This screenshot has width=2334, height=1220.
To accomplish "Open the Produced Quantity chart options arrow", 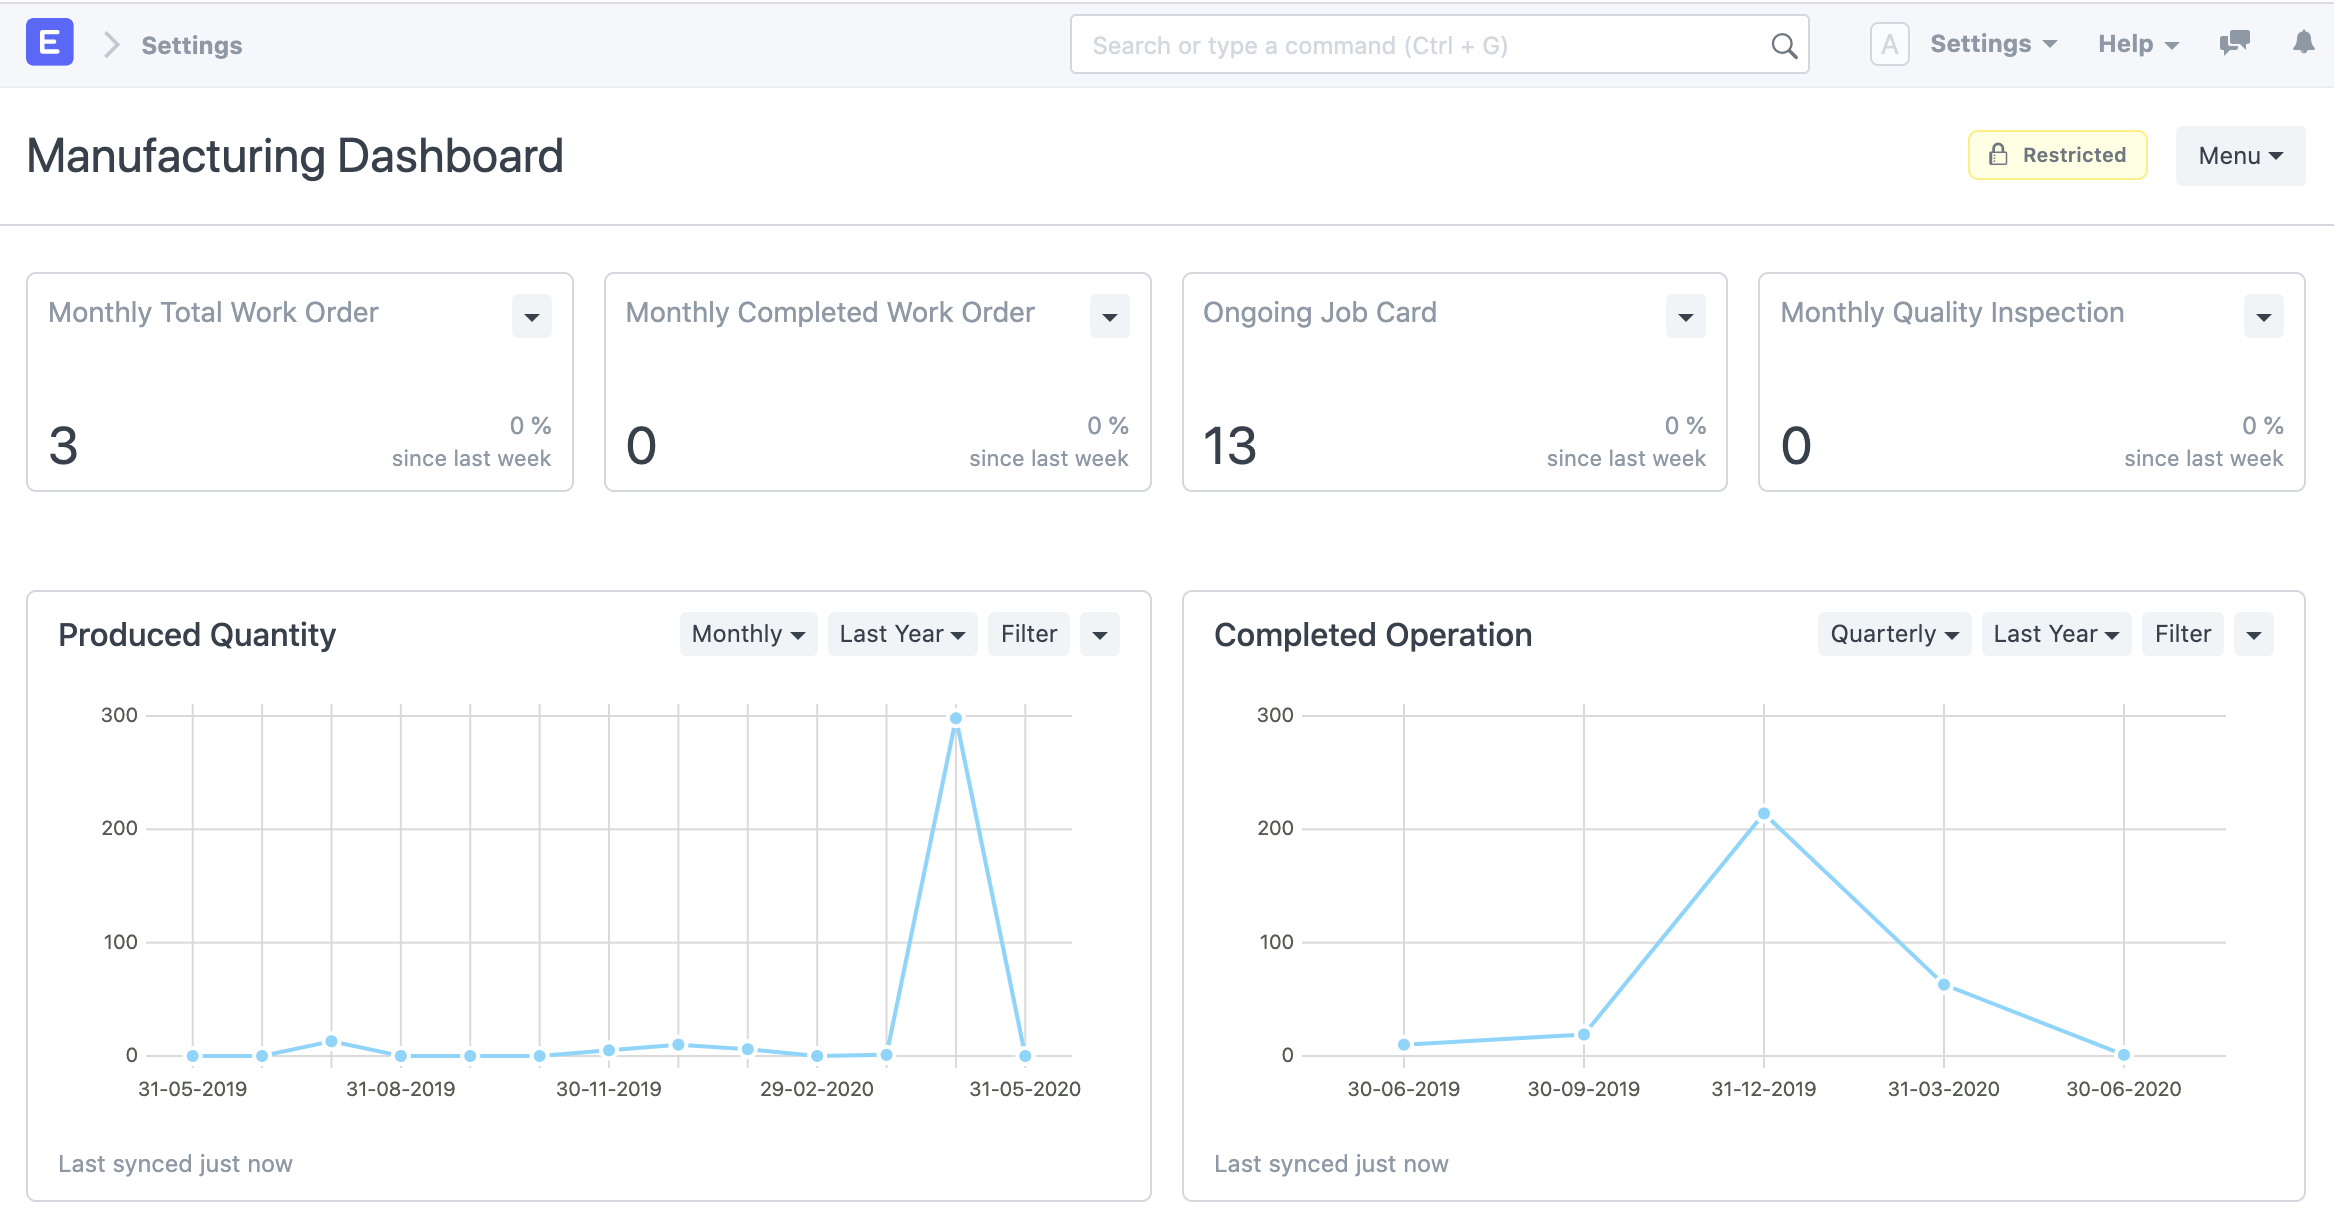I will pos(1100,633).
